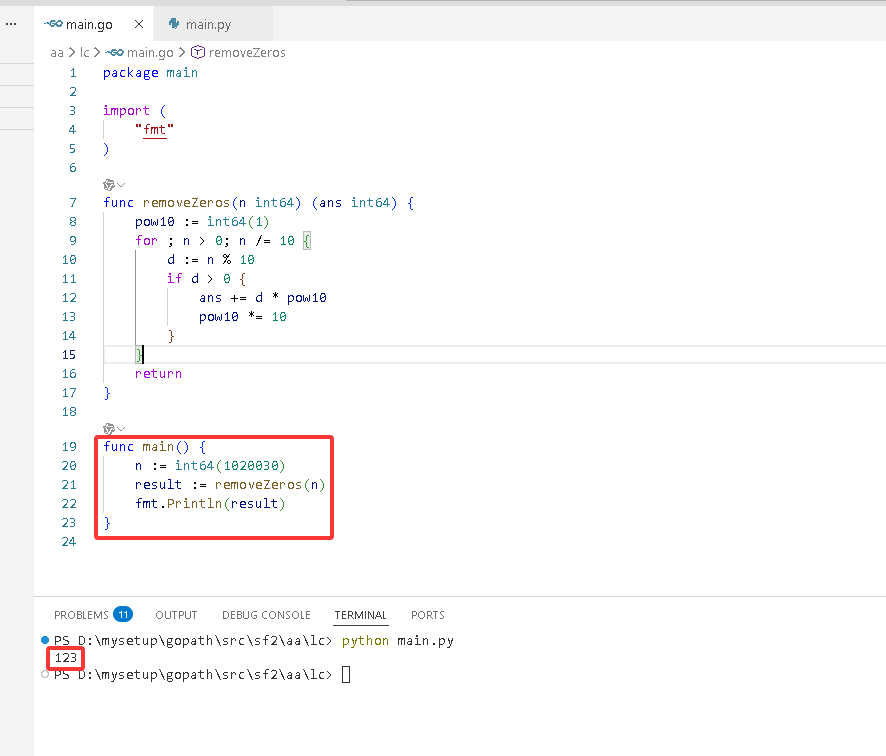
Task: Click 'd := n % 10' on line 10
Action: [x=211, y=260]
